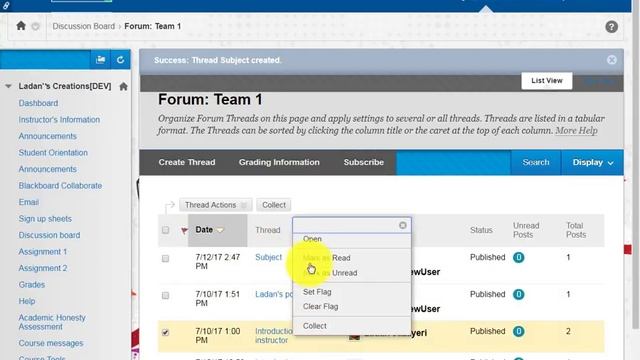Click the course menu folder view icon
The image size is (640, 360).
tap(100, 60)
